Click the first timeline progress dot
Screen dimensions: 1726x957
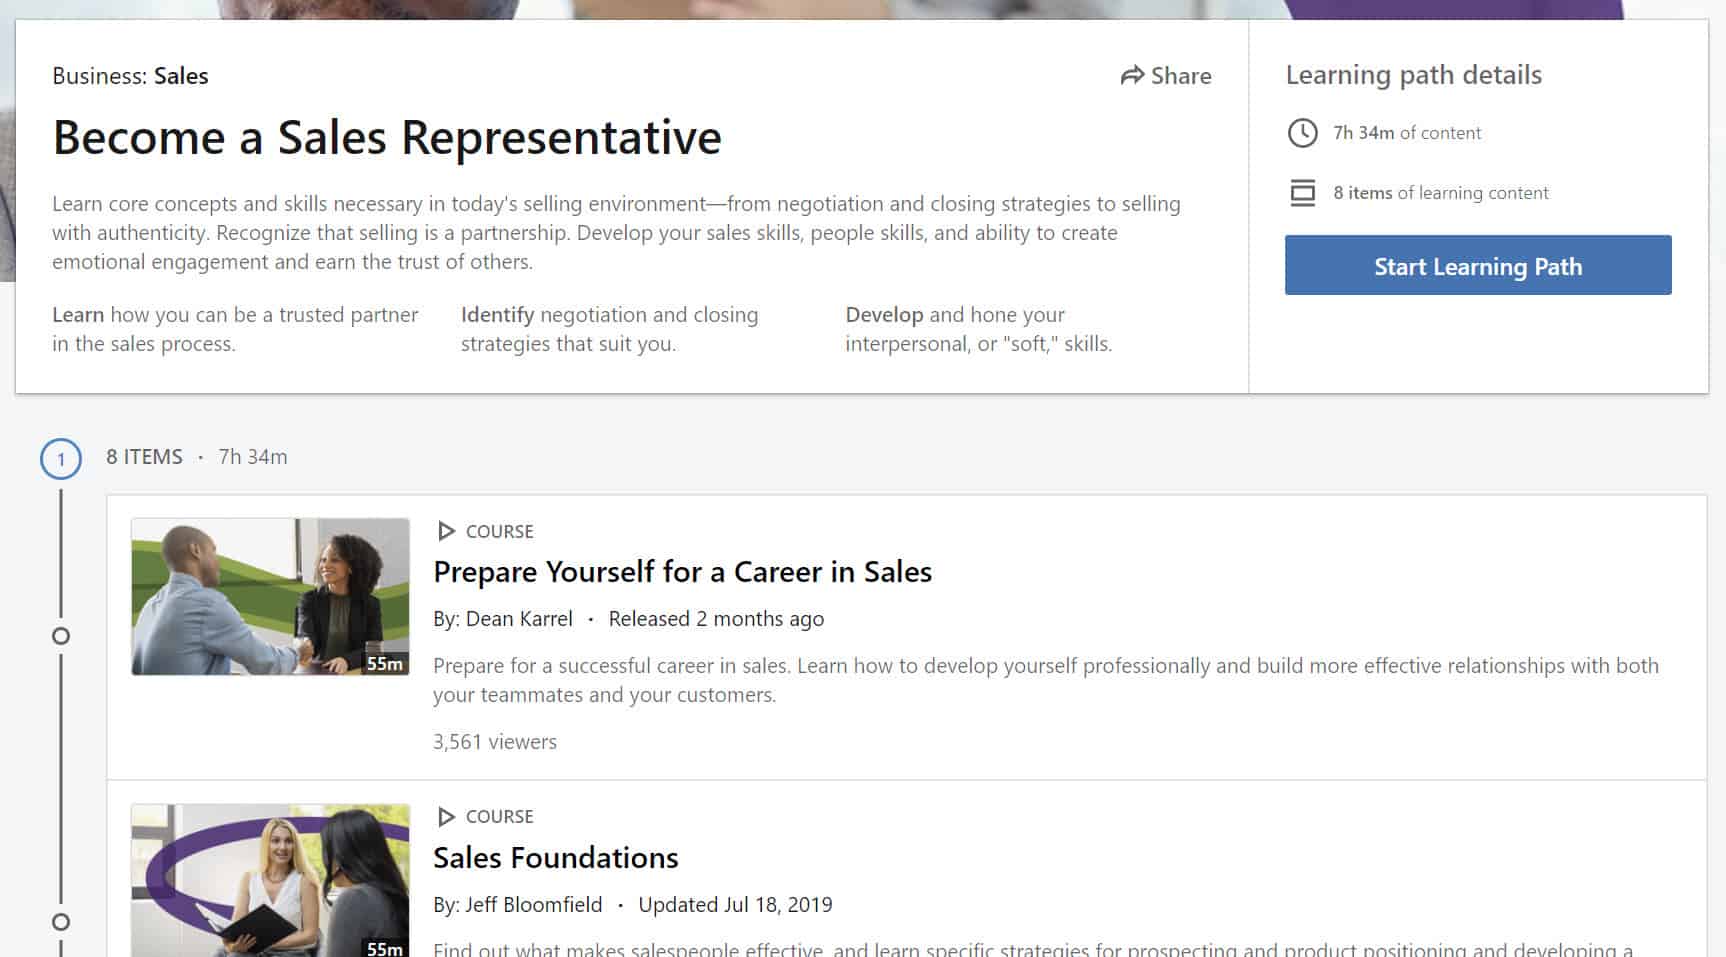pos(61,635)
